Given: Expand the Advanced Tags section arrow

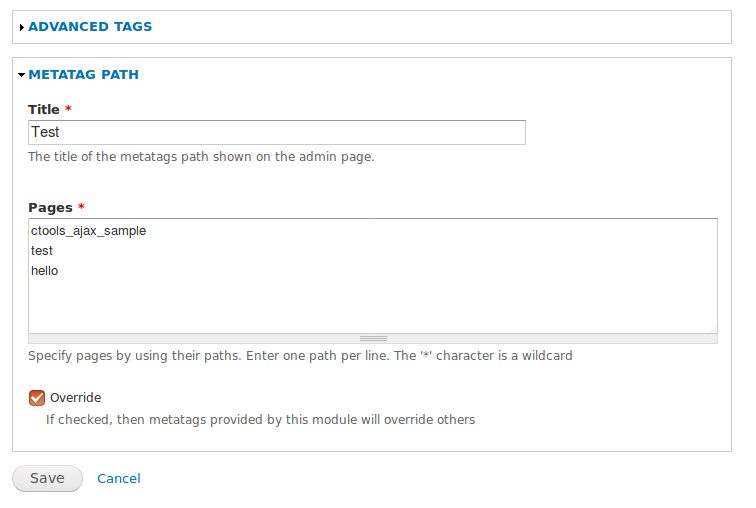Looking at the screenshot, I should coord(22,27).
